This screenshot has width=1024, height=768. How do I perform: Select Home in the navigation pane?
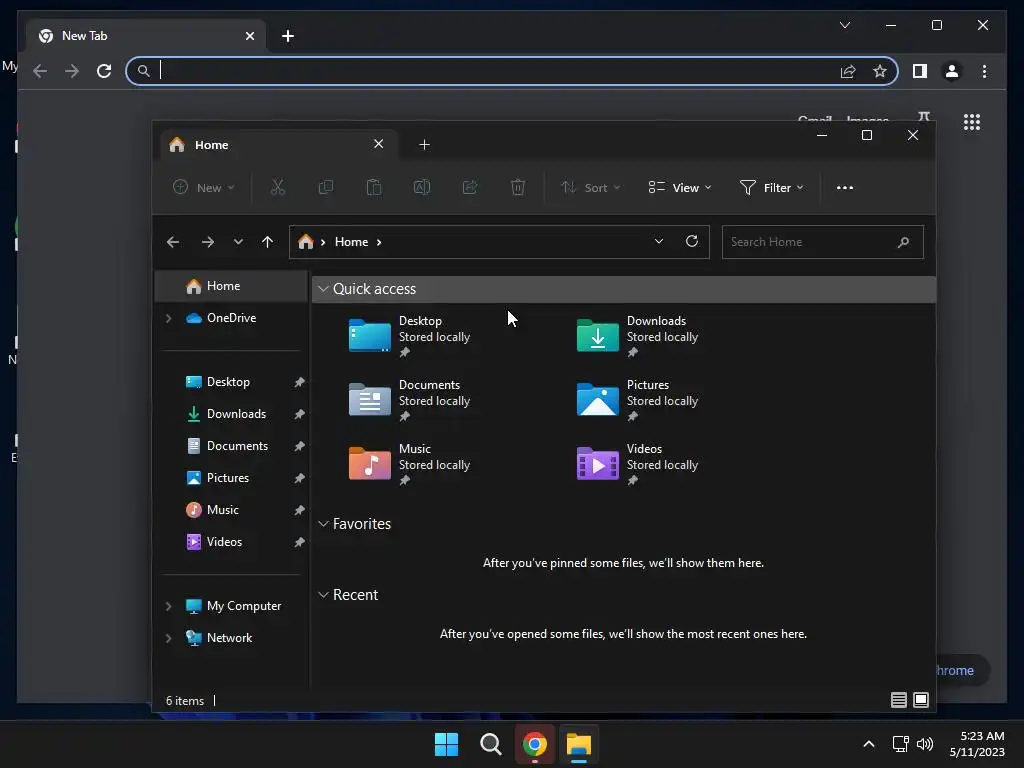tap(231, 286)
